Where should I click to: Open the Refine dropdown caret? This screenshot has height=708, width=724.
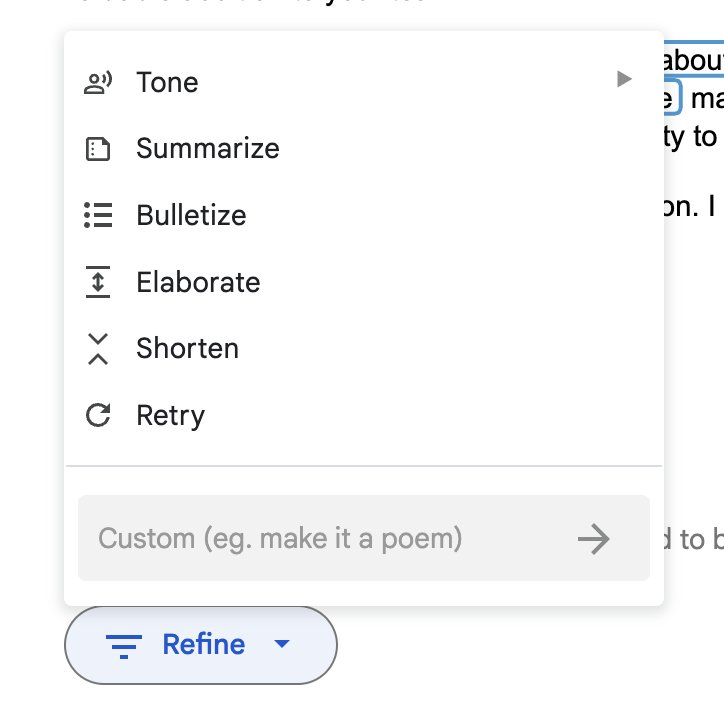(x=282, y=643)
